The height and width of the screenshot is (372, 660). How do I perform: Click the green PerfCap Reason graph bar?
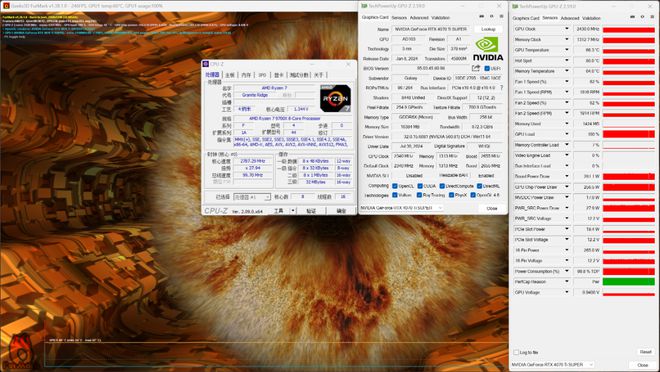(628, 282)
